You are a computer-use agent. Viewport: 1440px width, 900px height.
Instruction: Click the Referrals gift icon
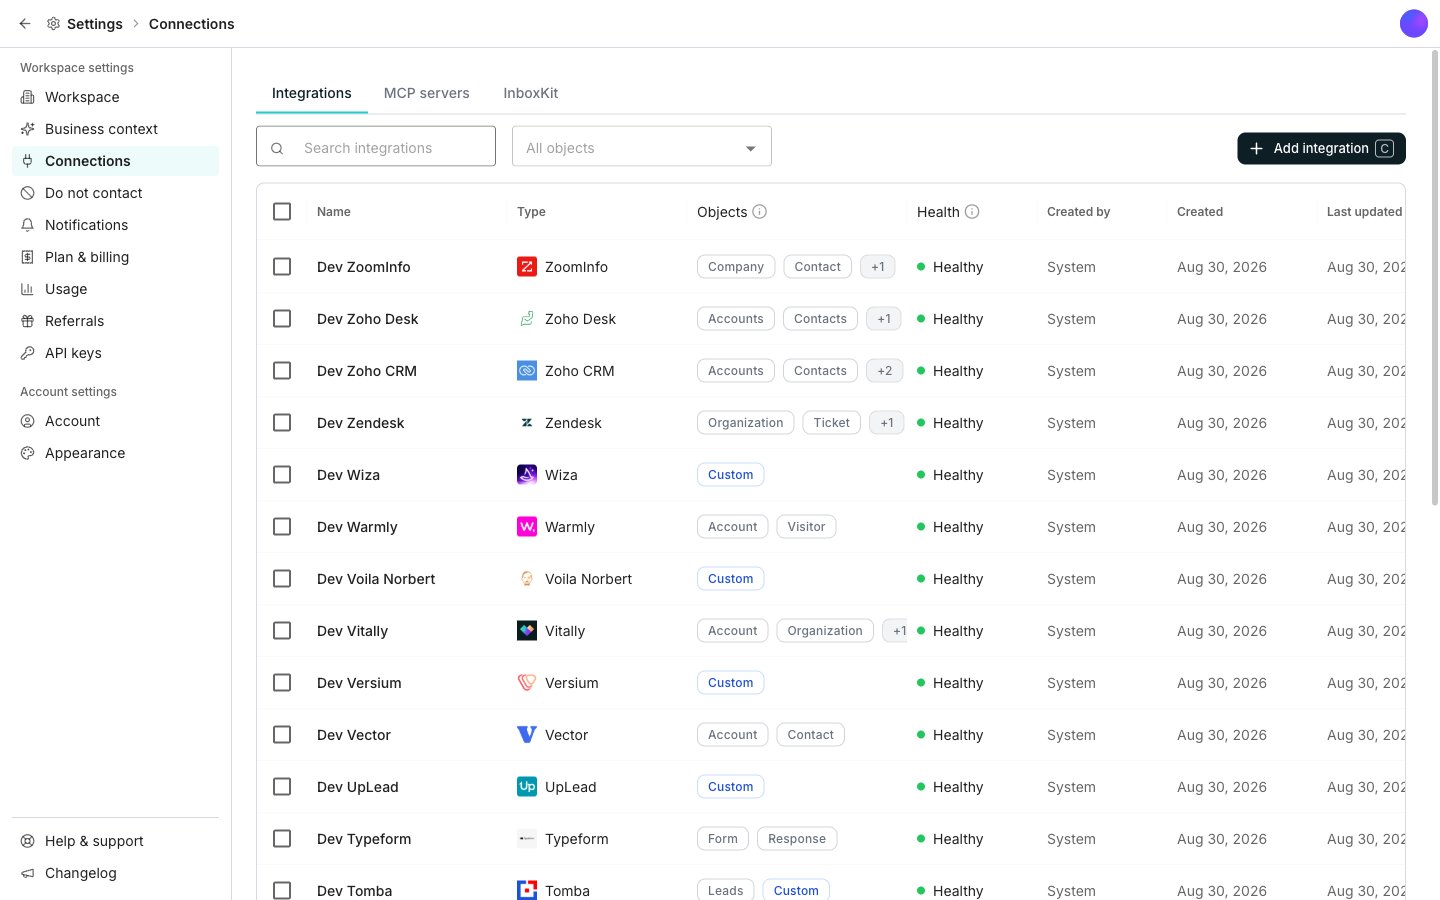[x=28, y=321]
